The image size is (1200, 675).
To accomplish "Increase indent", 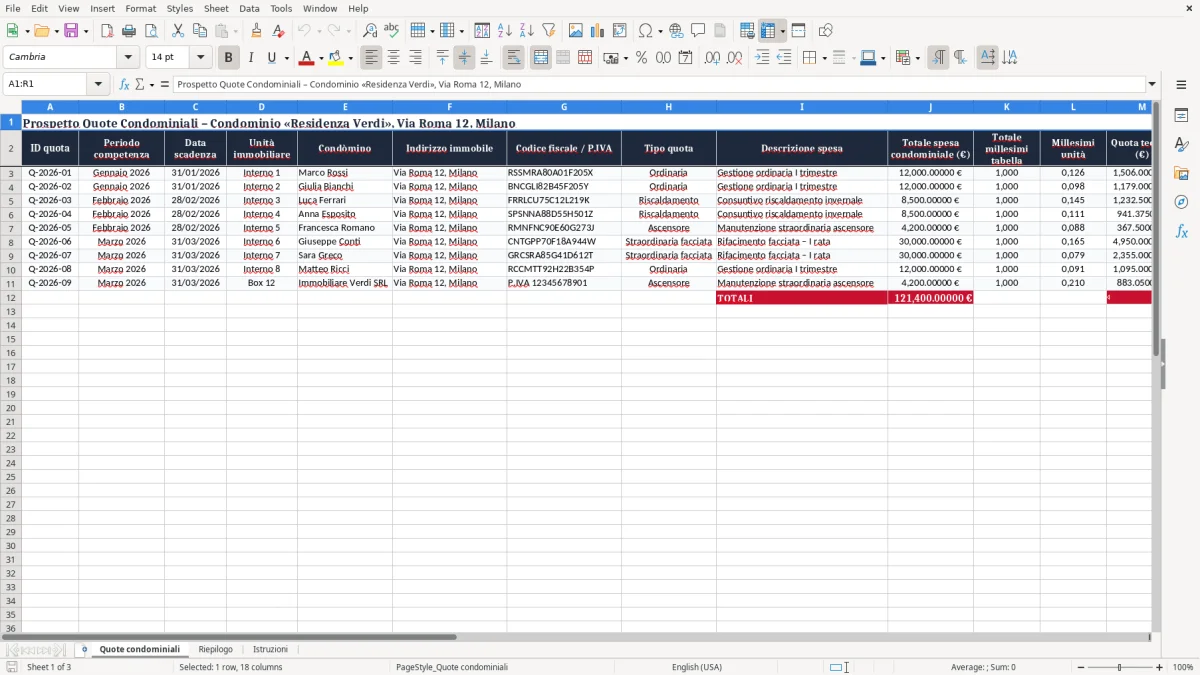I will click(x=762, y=58).
